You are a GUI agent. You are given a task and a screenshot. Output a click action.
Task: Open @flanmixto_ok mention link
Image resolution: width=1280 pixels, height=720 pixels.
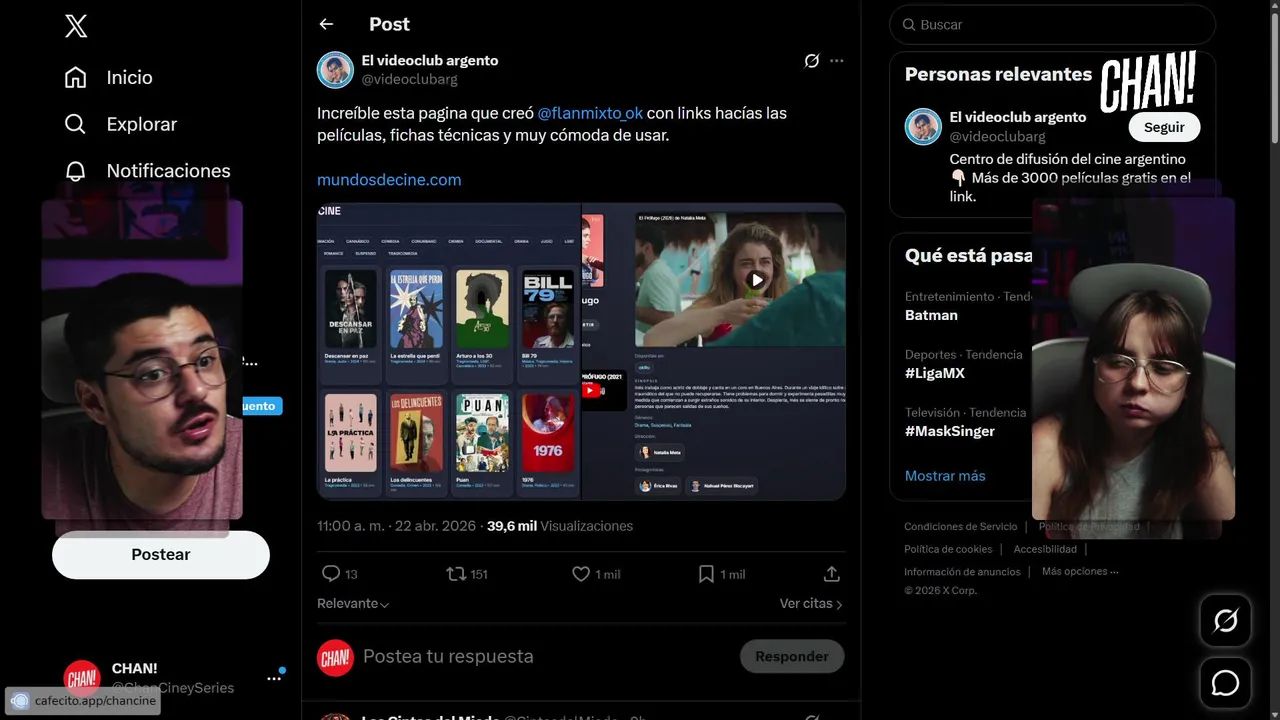[590, 113]
